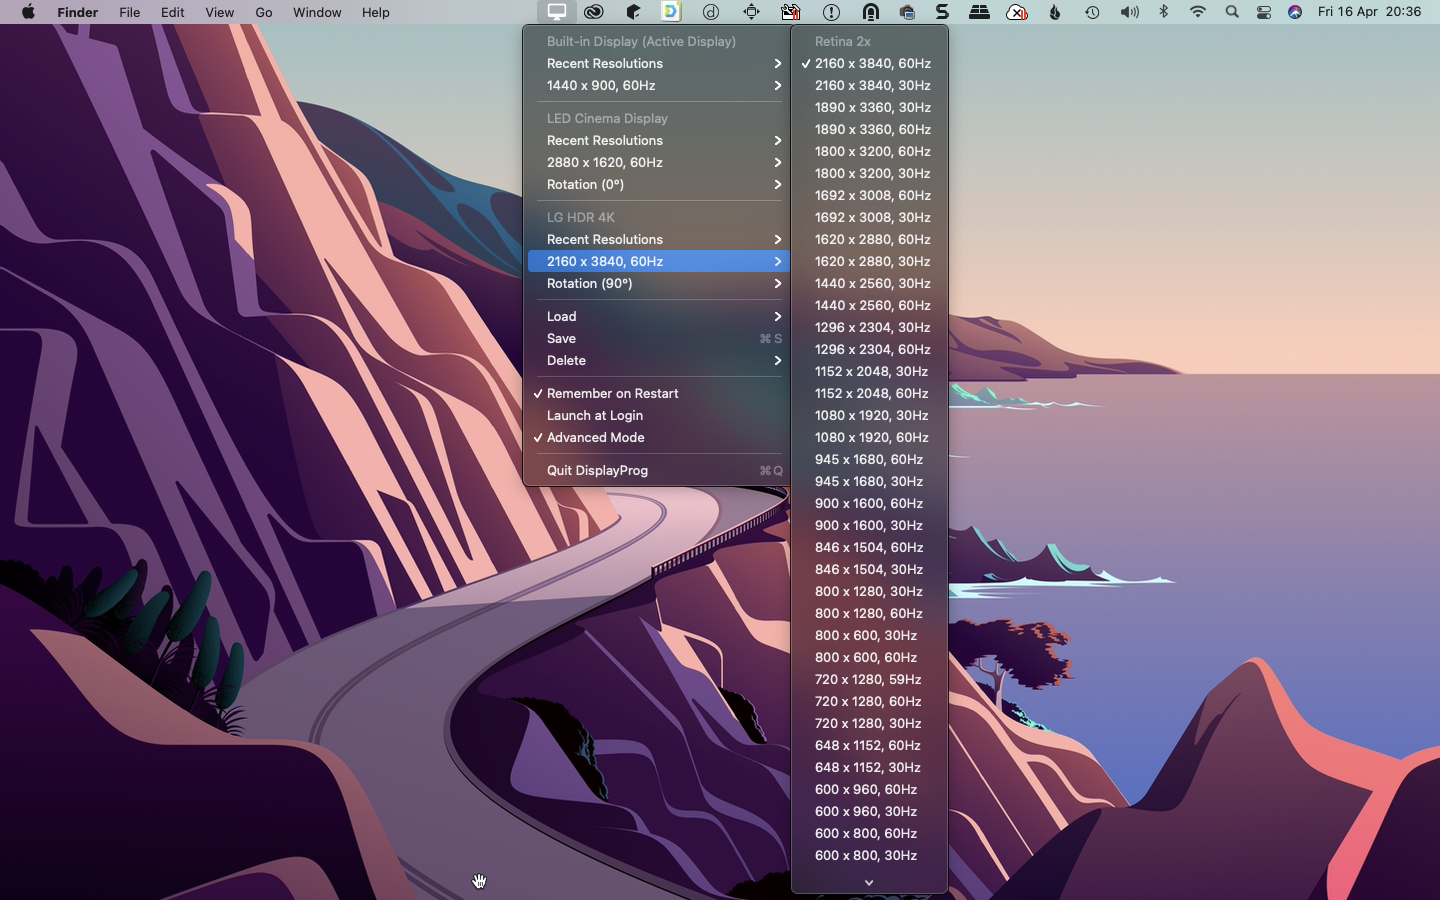Select 1080 x 1920, 60Hz resolution
The height and width of the screenshot is (900, 1440).
[871, 437]
